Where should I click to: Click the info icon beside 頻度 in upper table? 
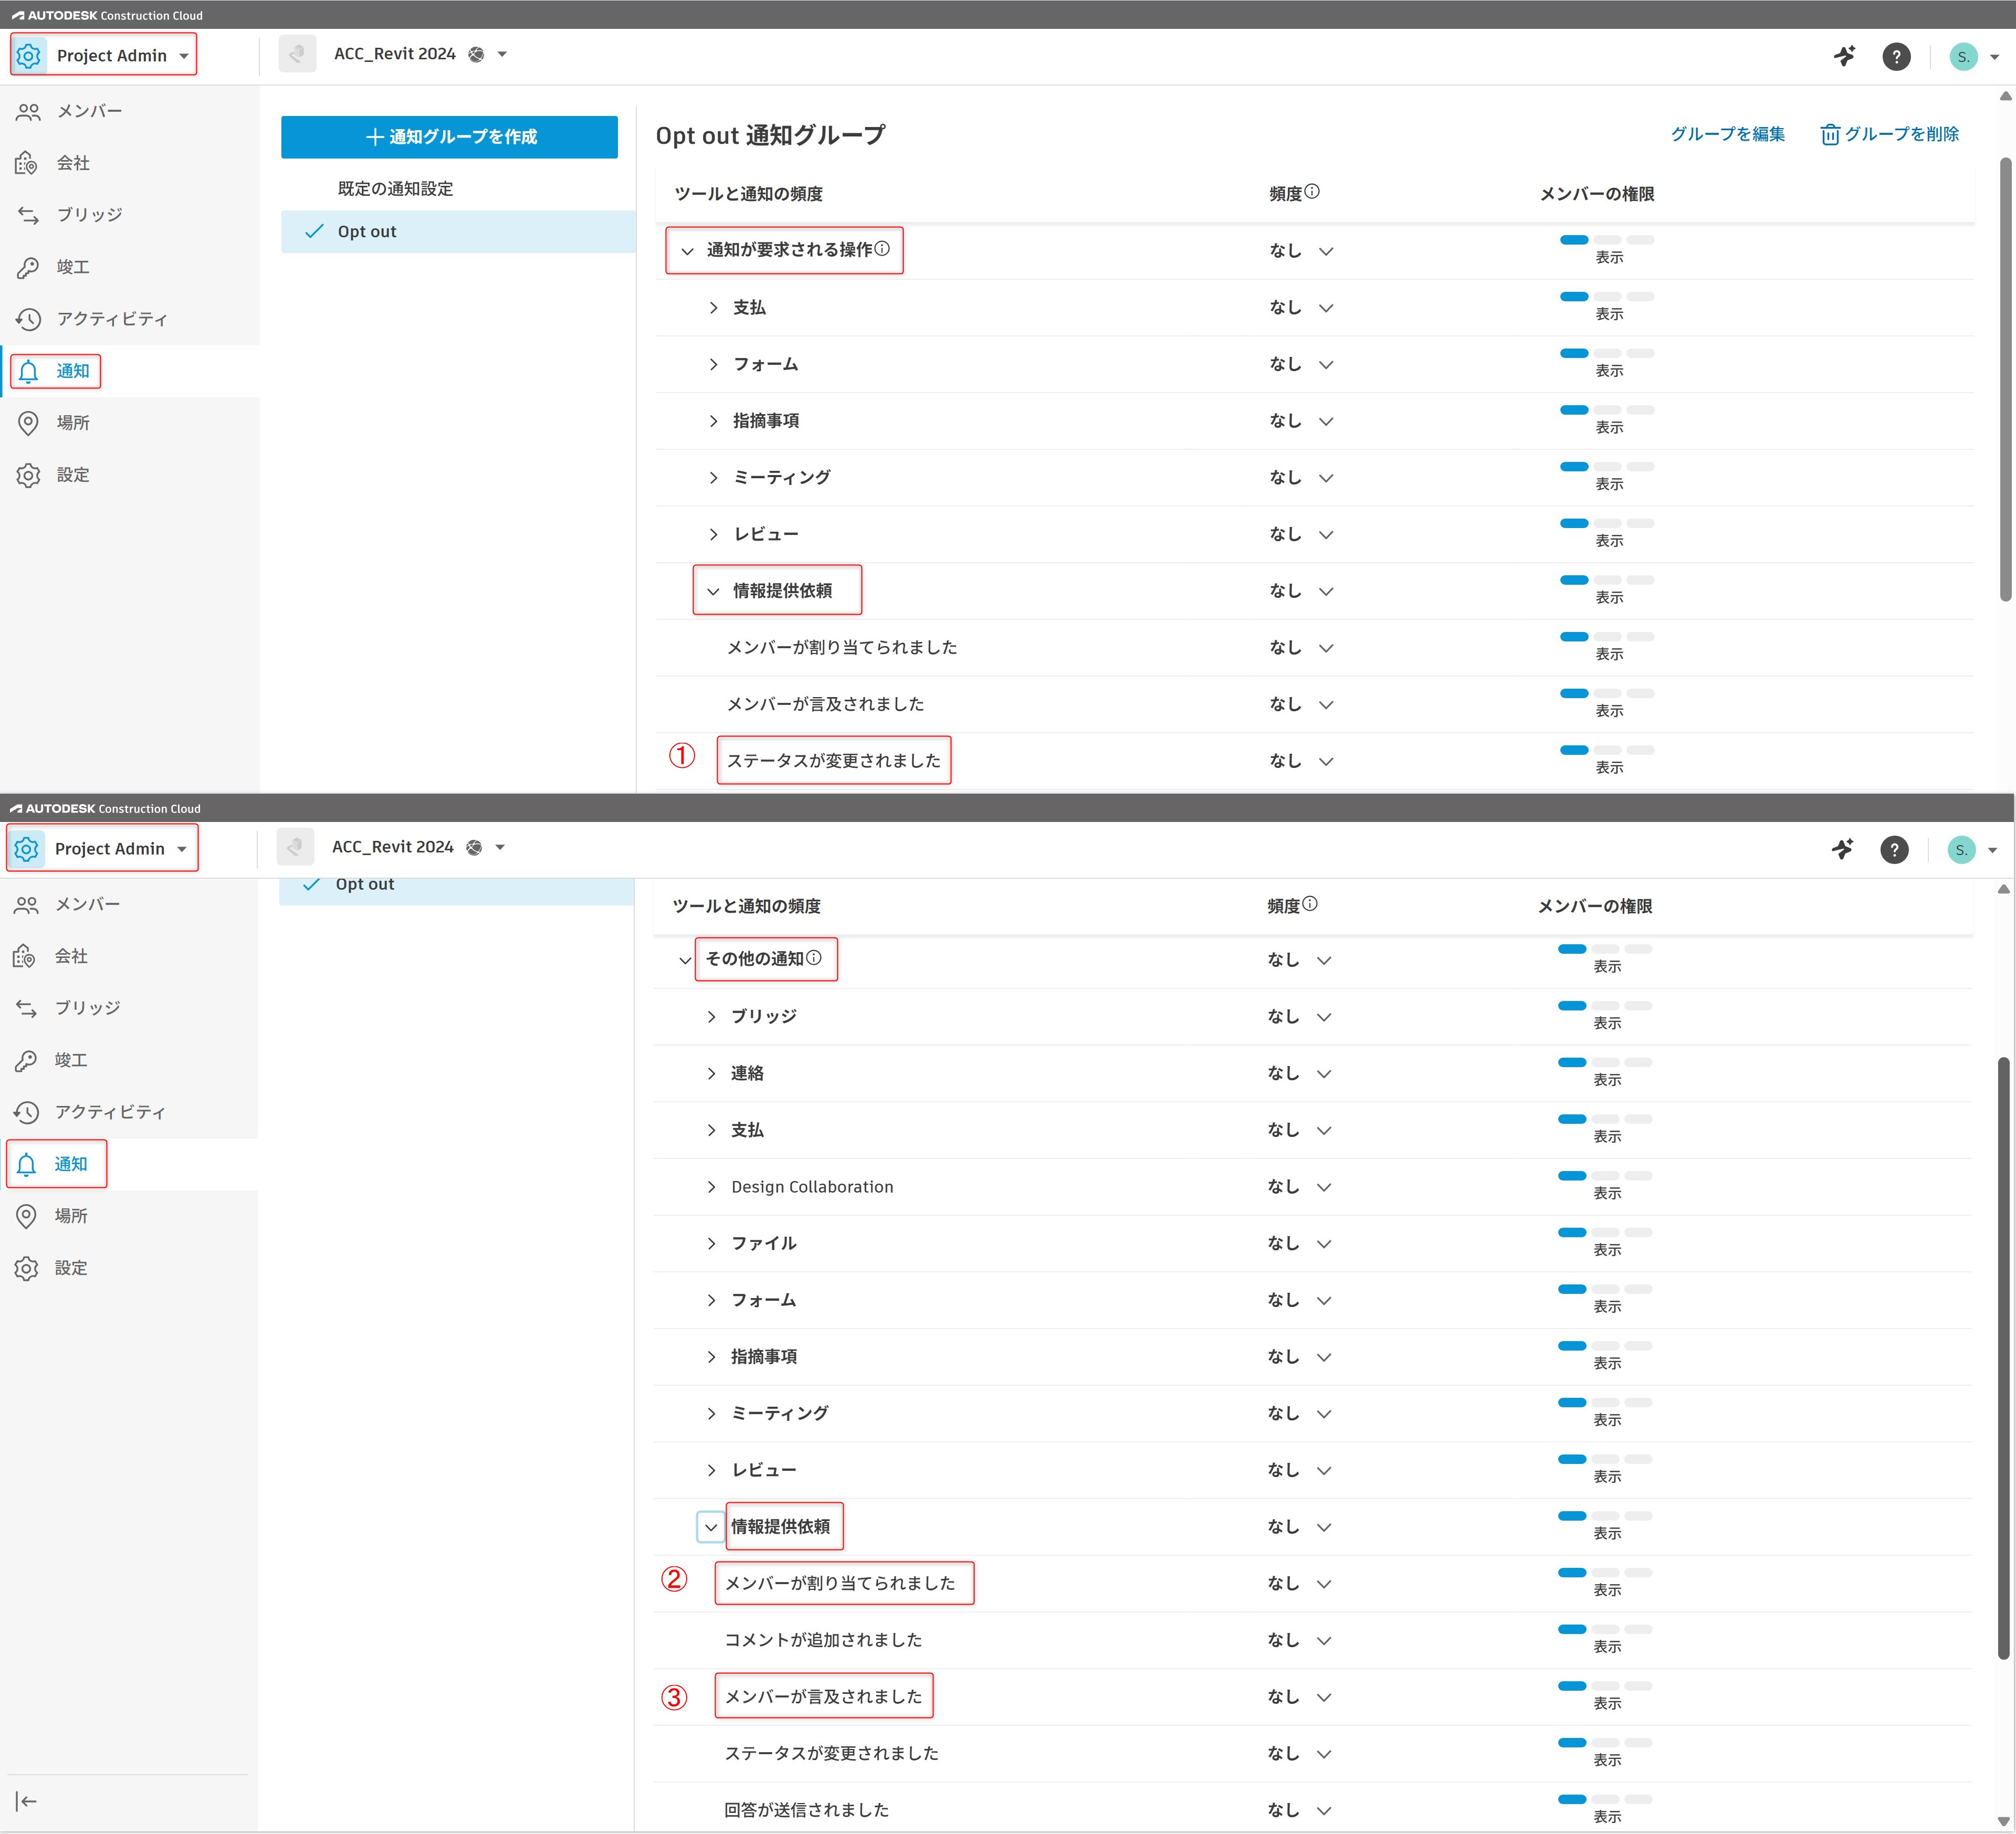[x=1312, y=192]
